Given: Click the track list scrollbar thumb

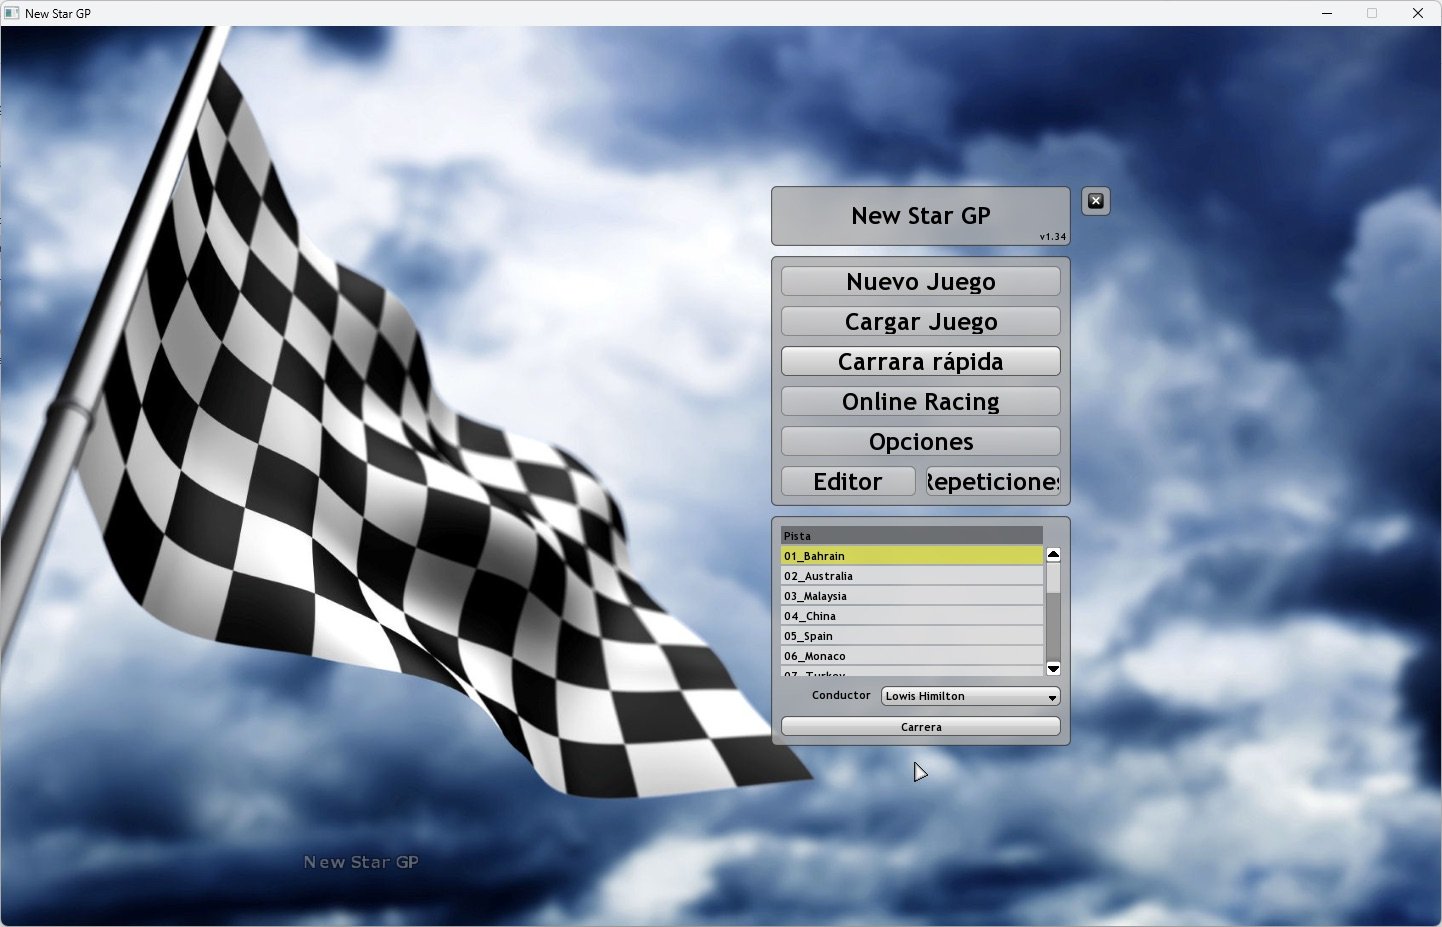Looking at the screenshot, I should point(1053,579).
